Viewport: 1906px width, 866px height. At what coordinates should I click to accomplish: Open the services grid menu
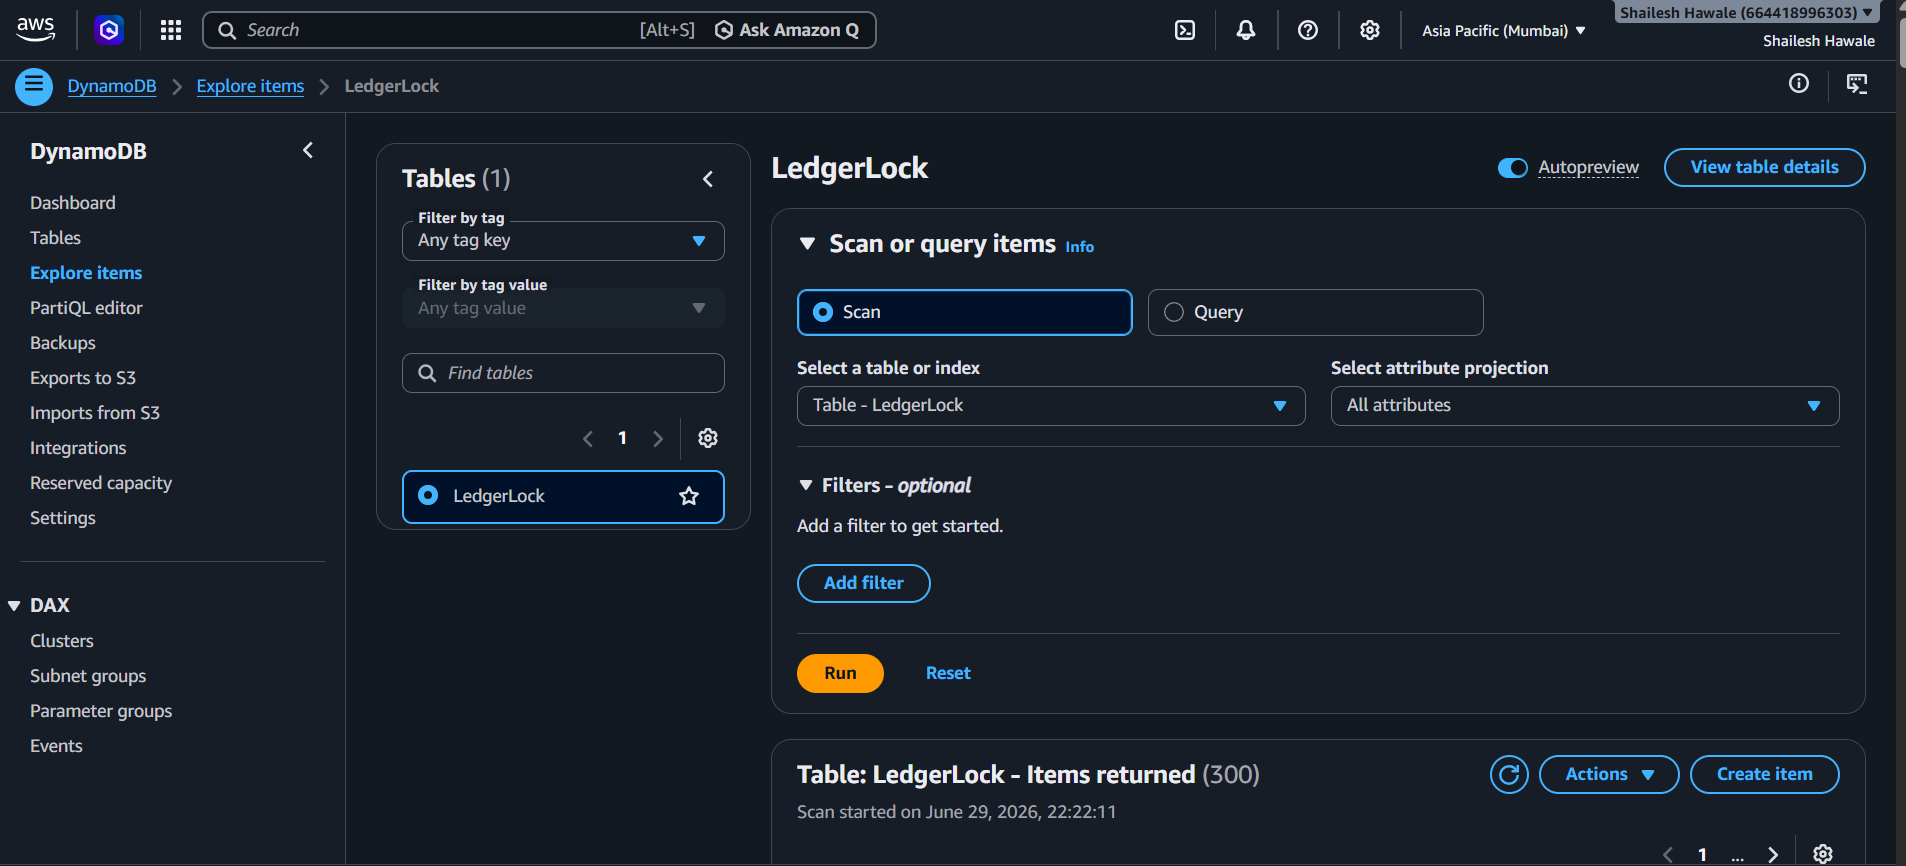pyautogui.click(x=171, y=30)
